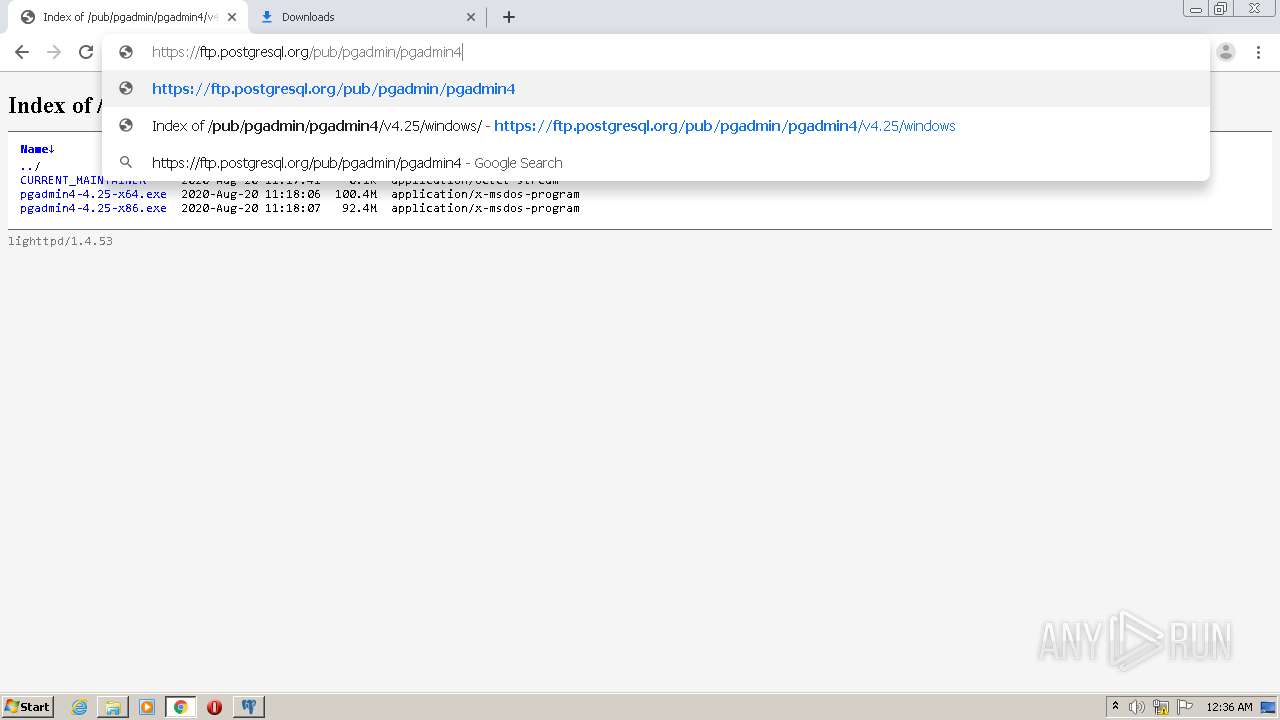Select the first pgadmin4 URL suggestion
Screen dimensions: 1280x720
[x=656, y=89]
